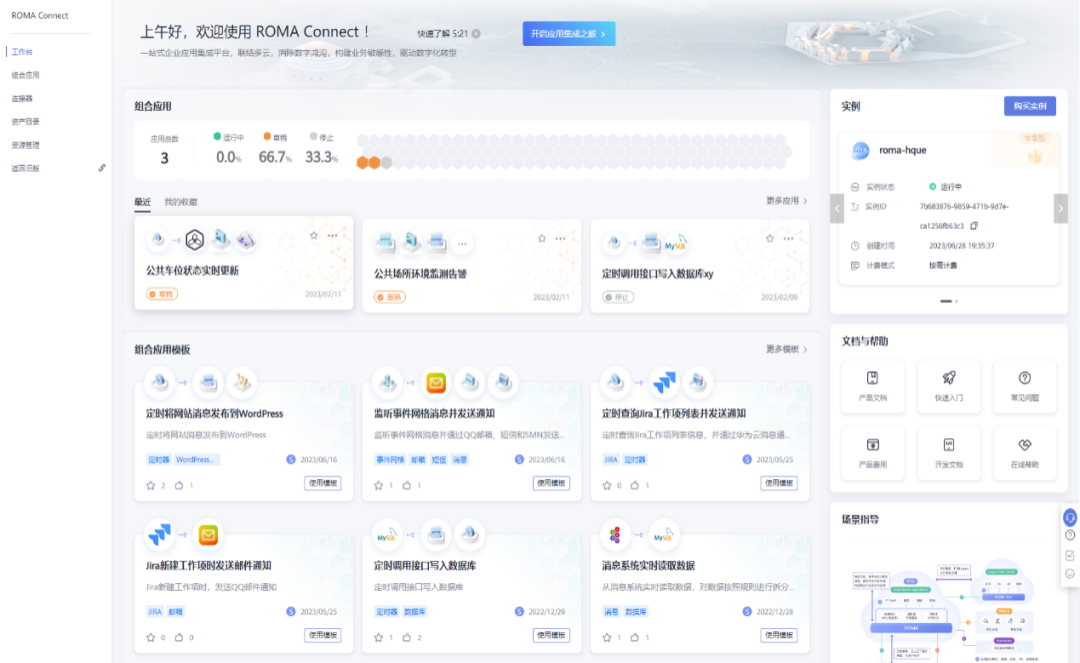Click Kafka-style dots icon on 消息系统实时读取数据 template
1080x663 pixels.
tap(615, 534)
